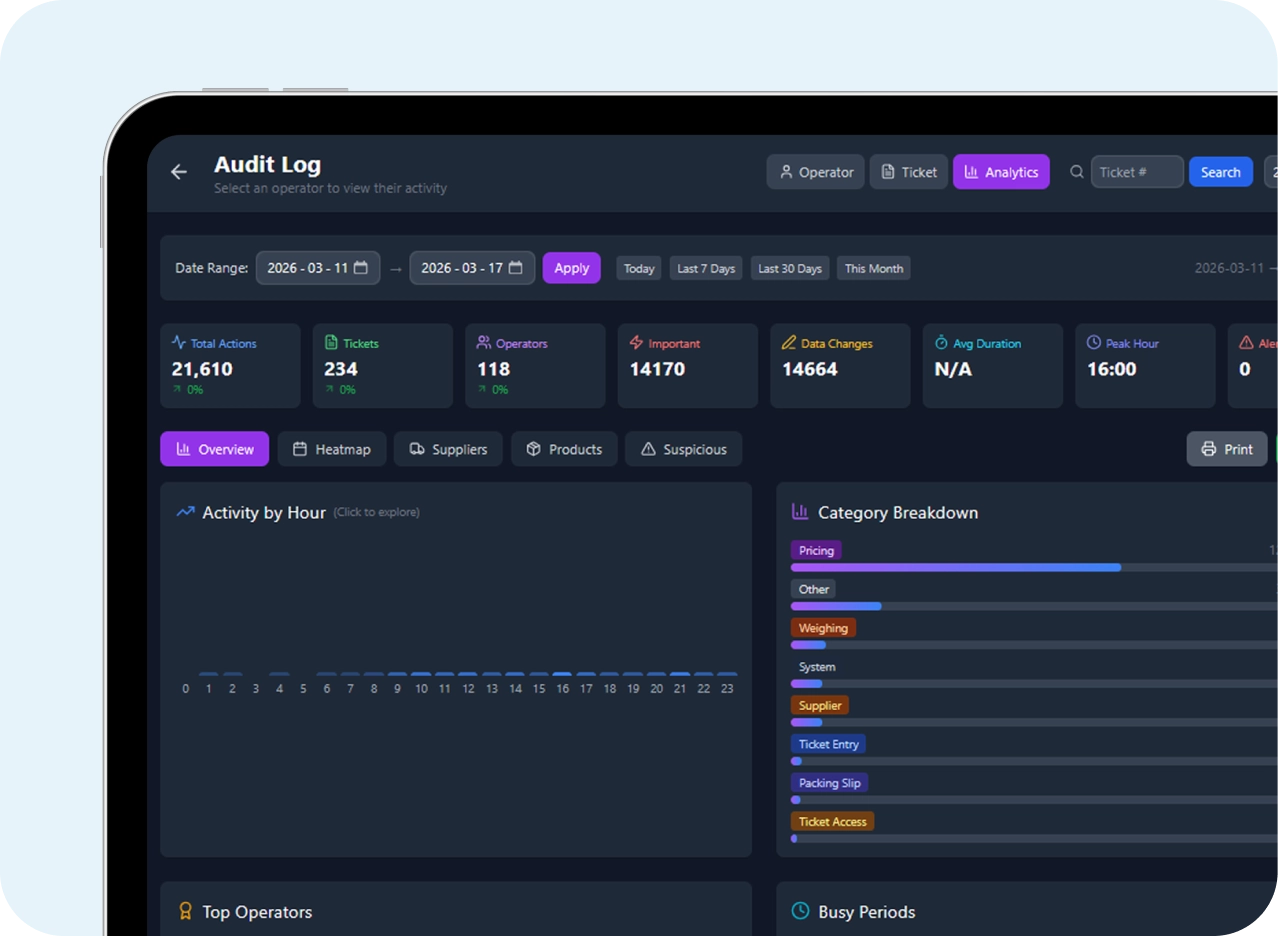Open the start date field 2026-03-11
Screen dimensions: 1278x936
coord(318,268)
